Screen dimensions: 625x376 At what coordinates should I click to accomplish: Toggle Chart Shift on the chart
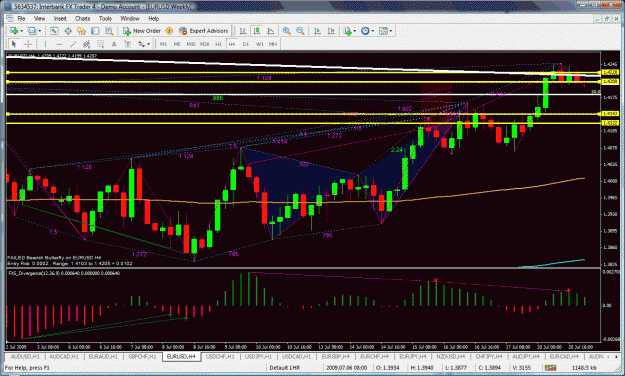click(x=331, y=31)
